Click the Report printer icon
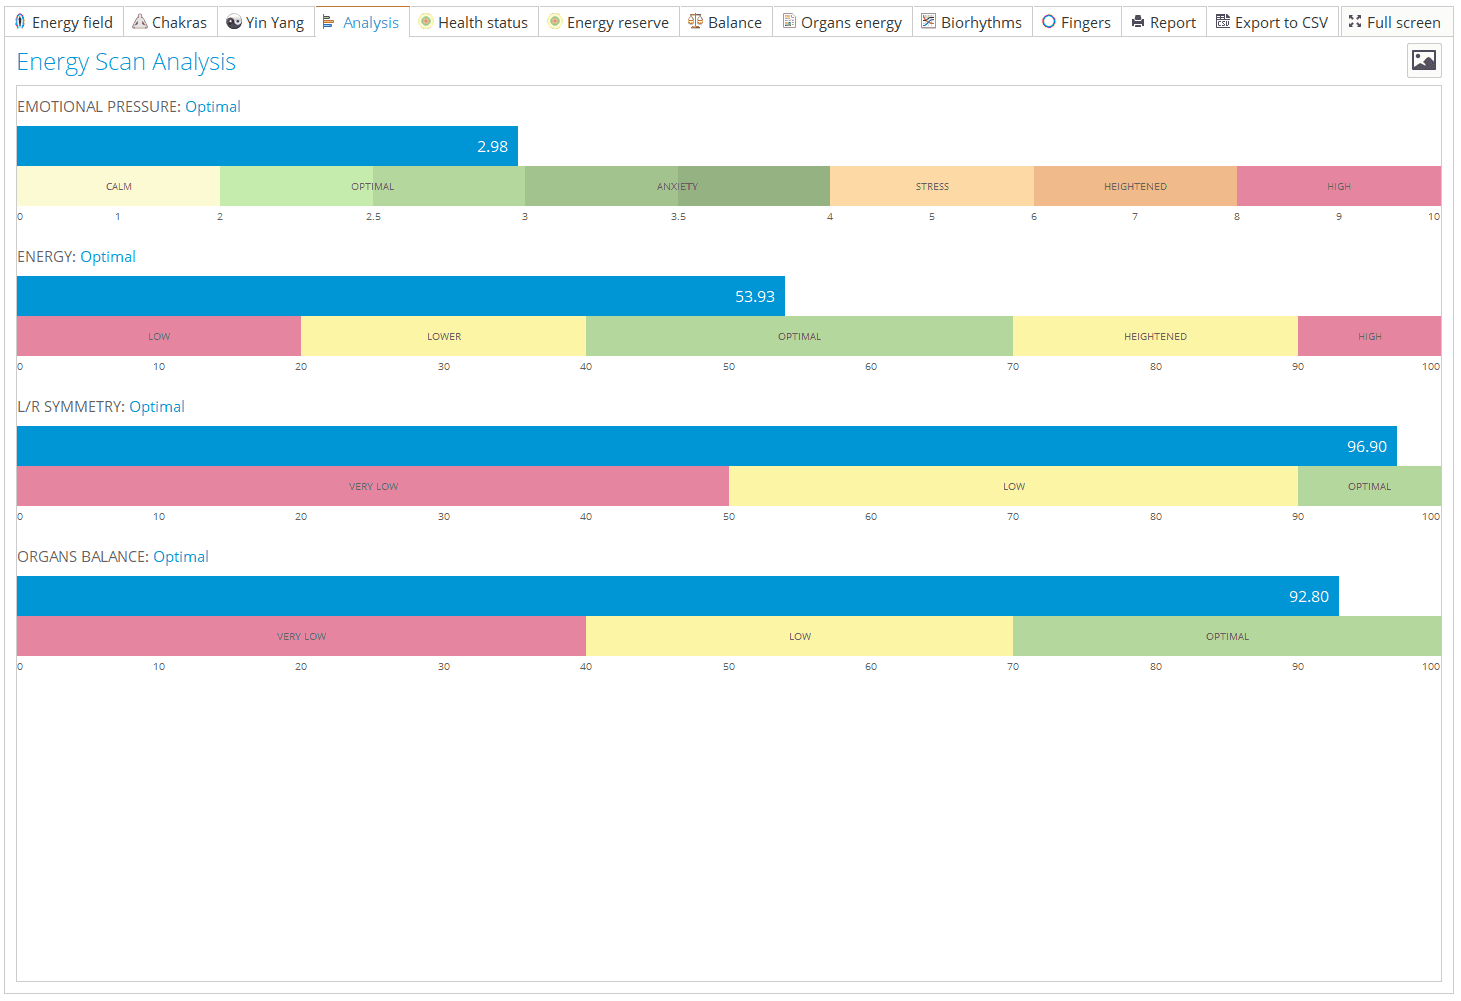Image resolution: width=1461 pixels, height=1001 pixels. coord(1138,22)
